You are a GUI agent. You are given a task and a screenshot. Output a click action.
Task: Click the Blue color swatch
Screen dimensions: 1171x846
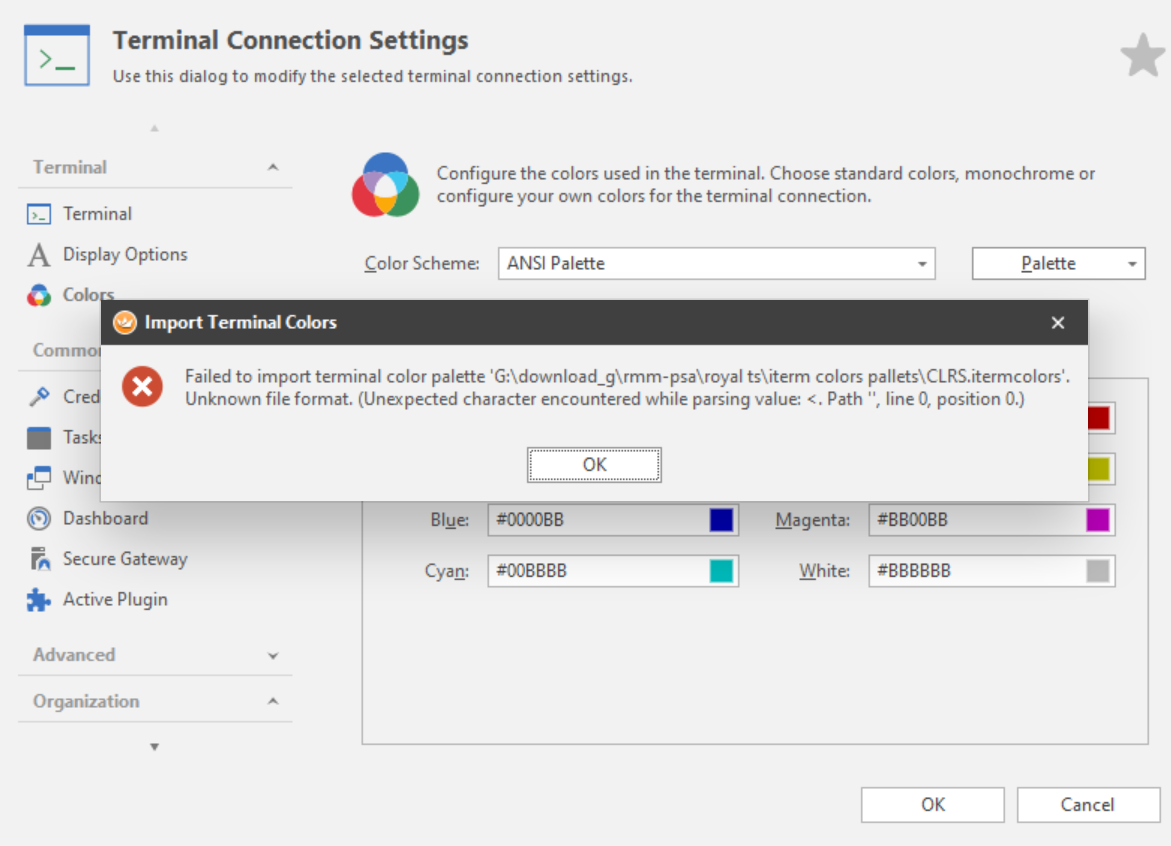click(721, 520)
